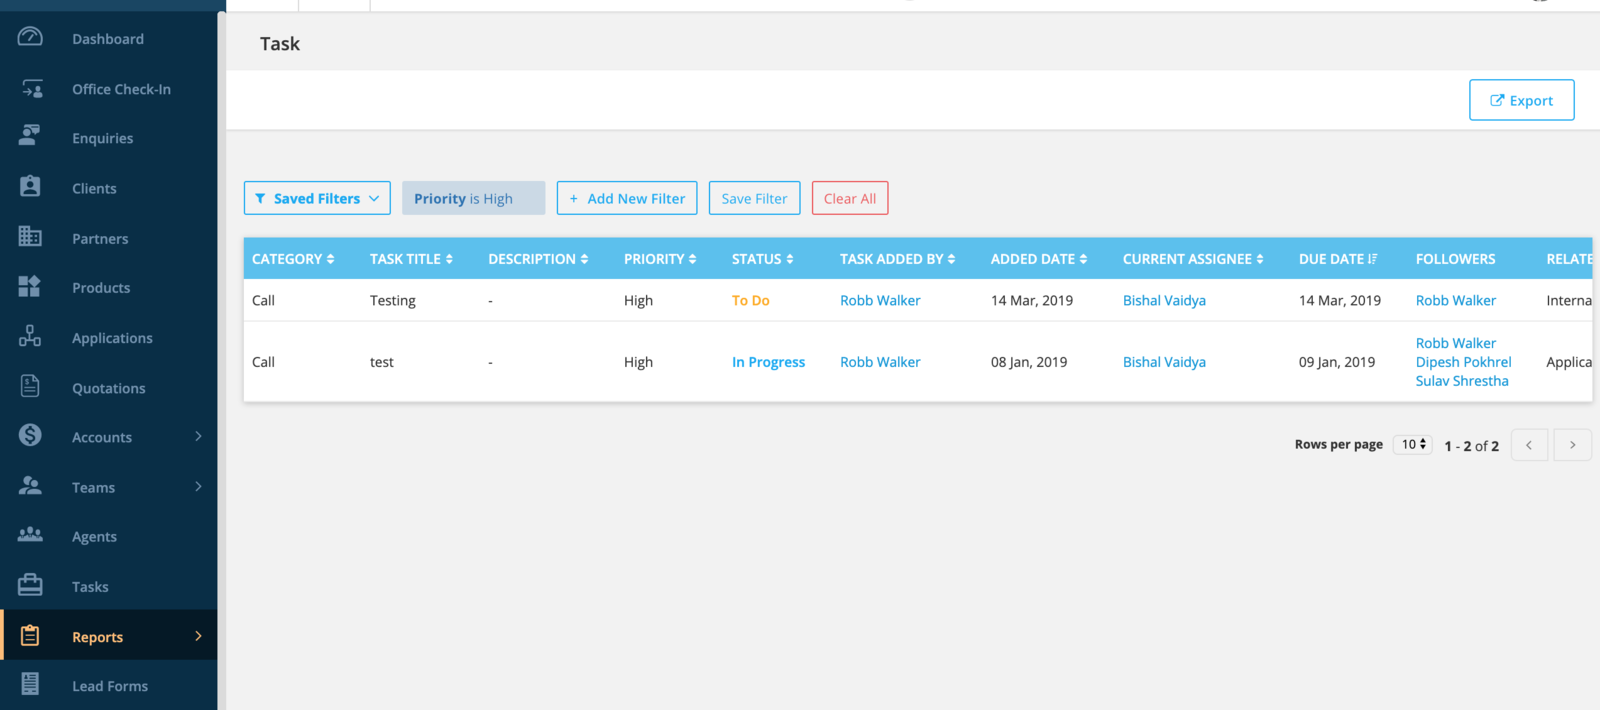
Task: Open Robb Walker added-by link in Testing row
Action: coord(880,300)
